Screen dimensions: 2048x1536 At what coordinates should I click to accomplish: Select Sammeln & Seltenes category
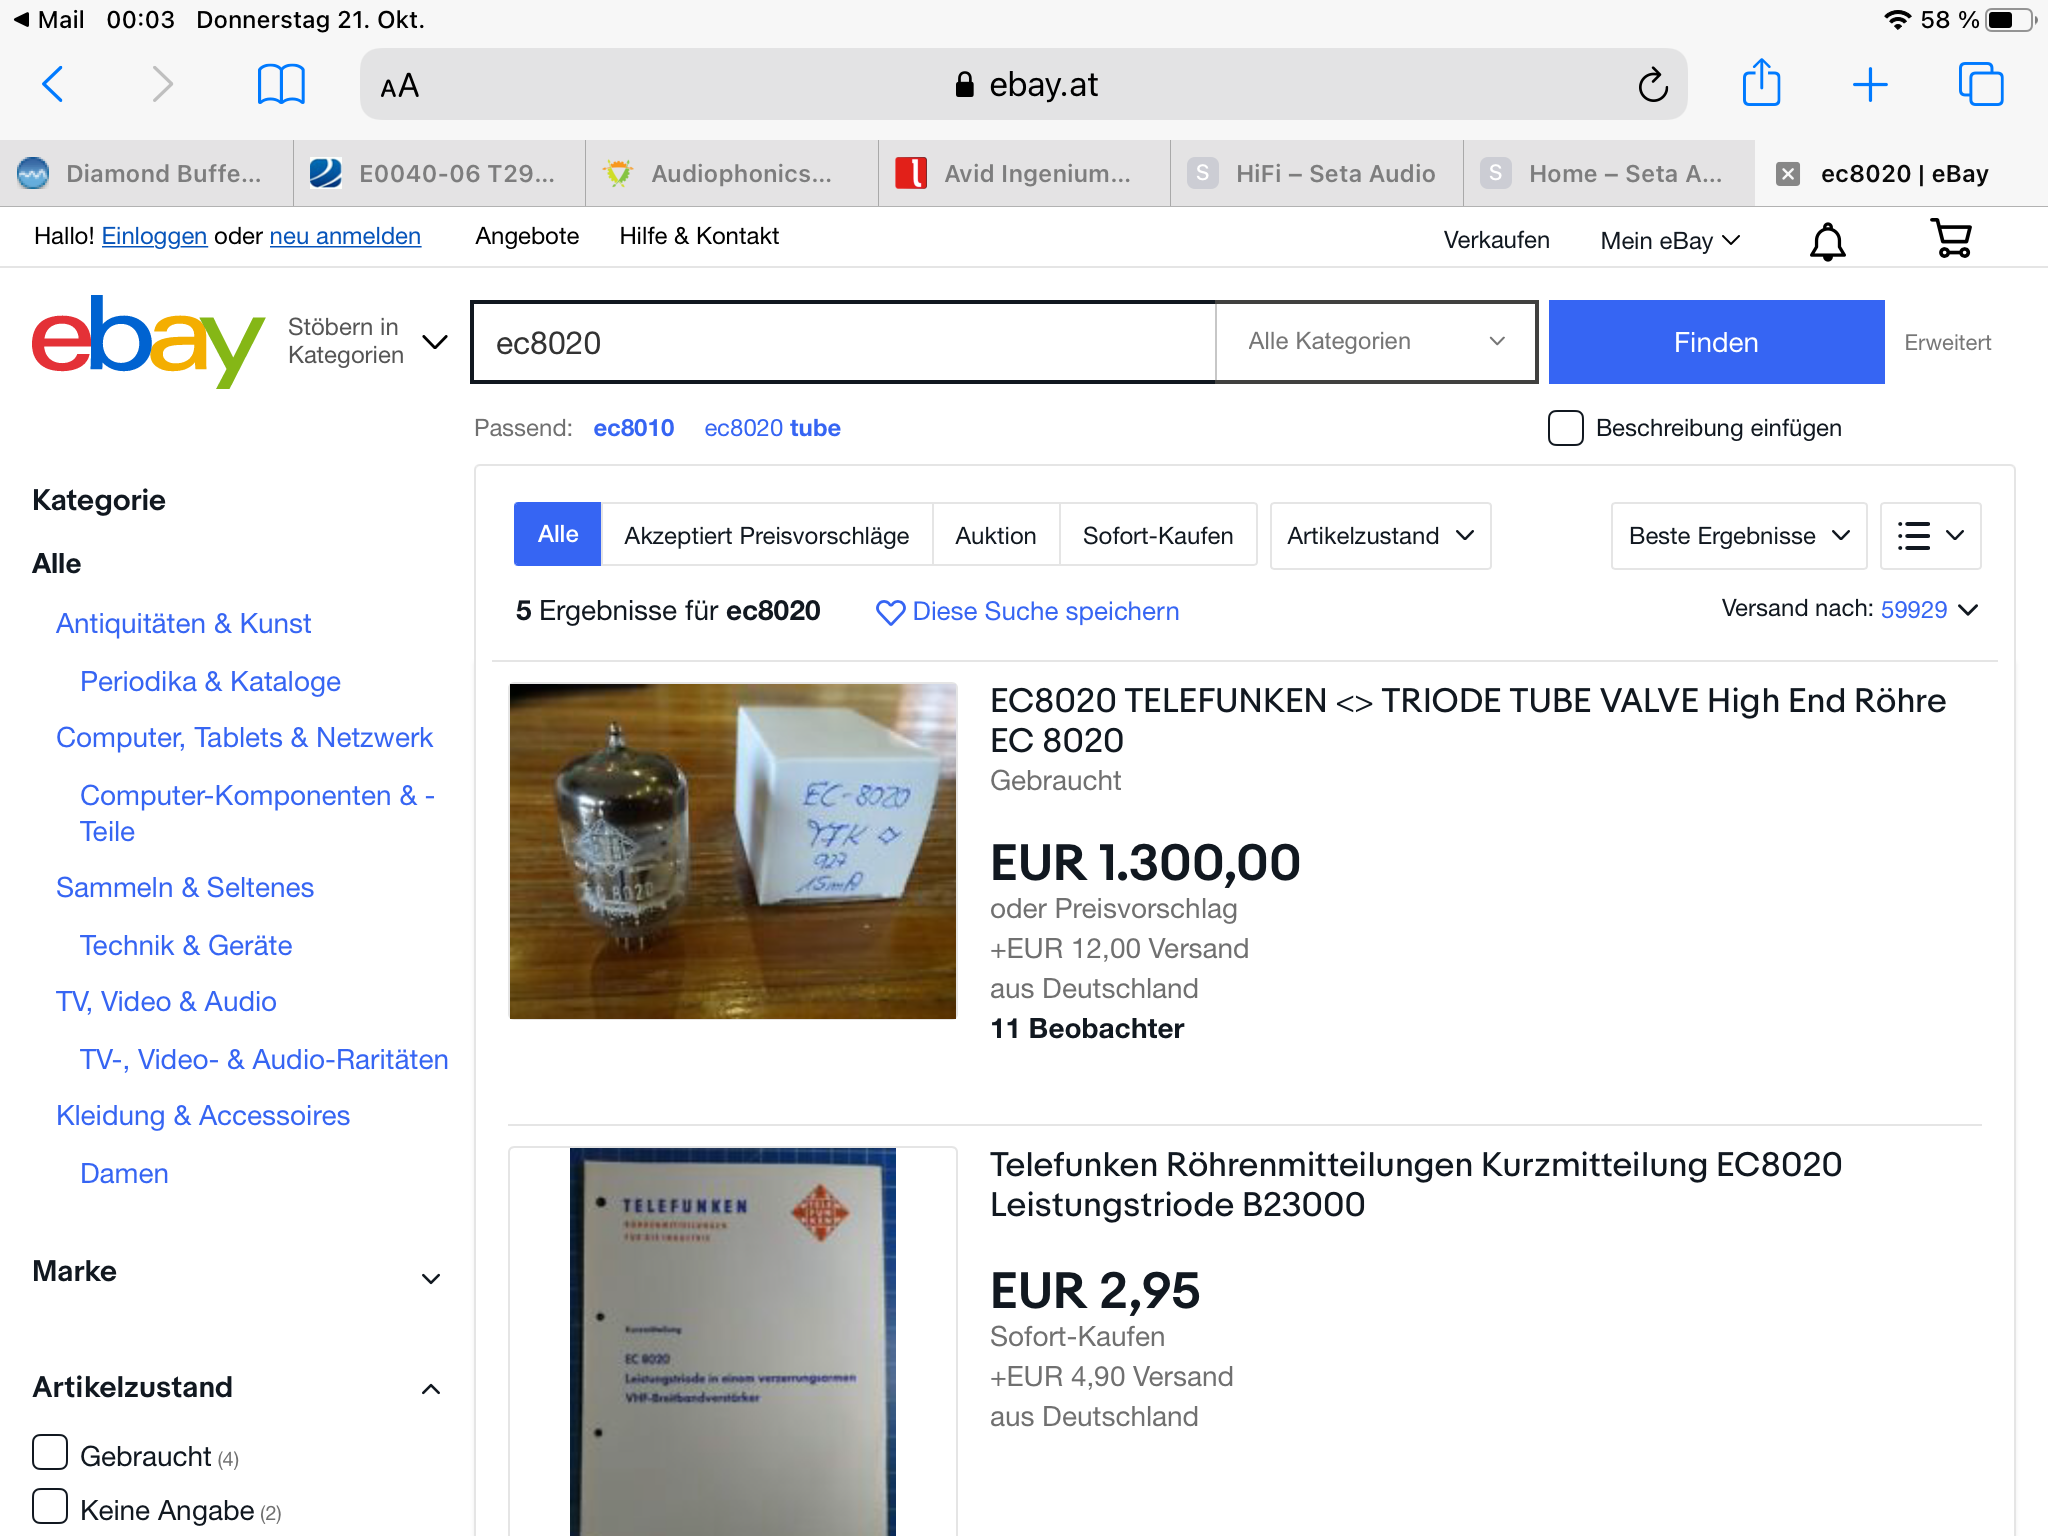click(x=185, y=888)
